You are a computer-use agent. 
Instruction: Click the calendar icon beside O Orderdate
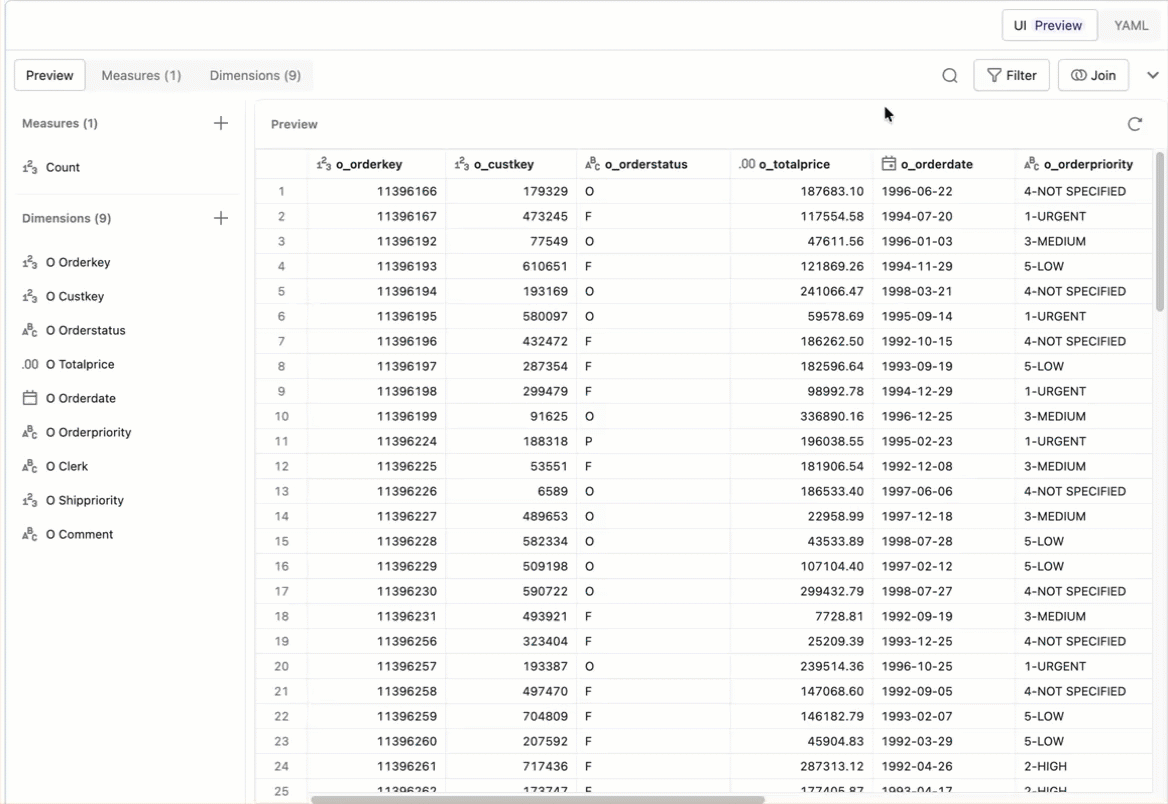tap(30, 398)
